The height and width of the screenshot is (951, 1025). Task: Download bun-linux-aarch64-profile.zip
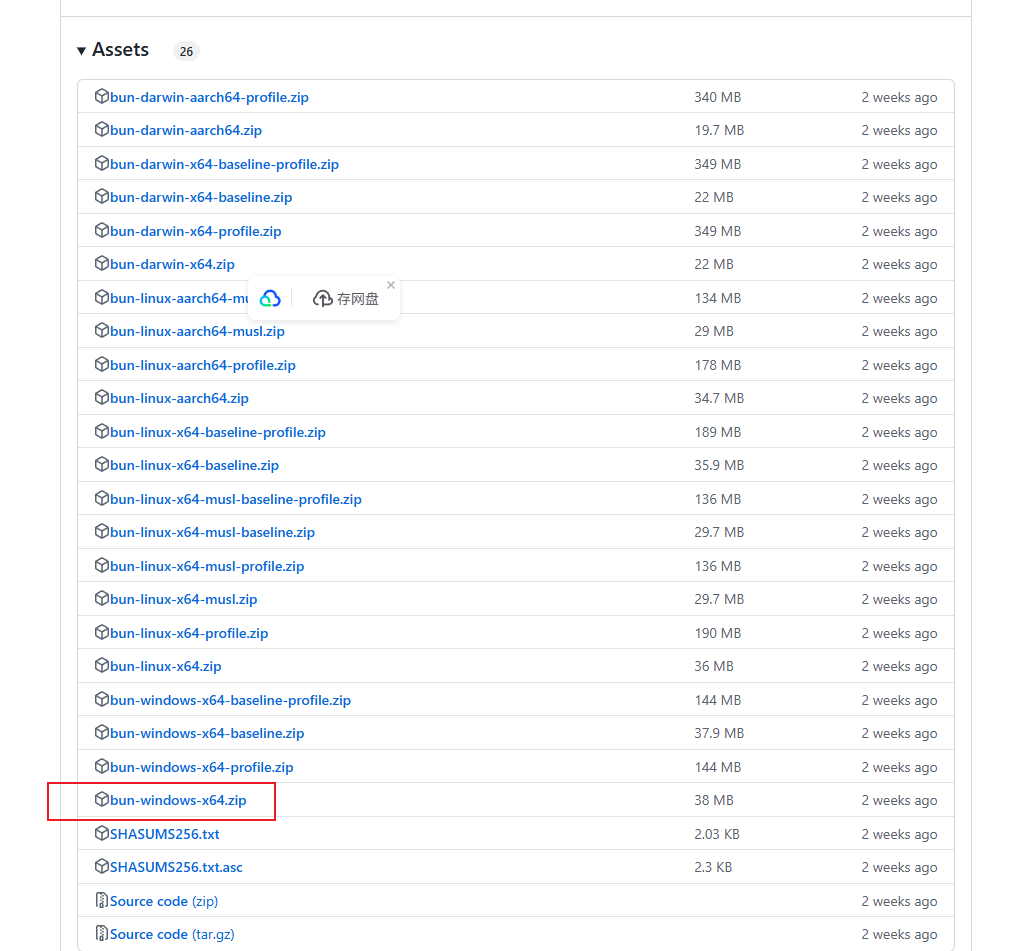[203, 365]
